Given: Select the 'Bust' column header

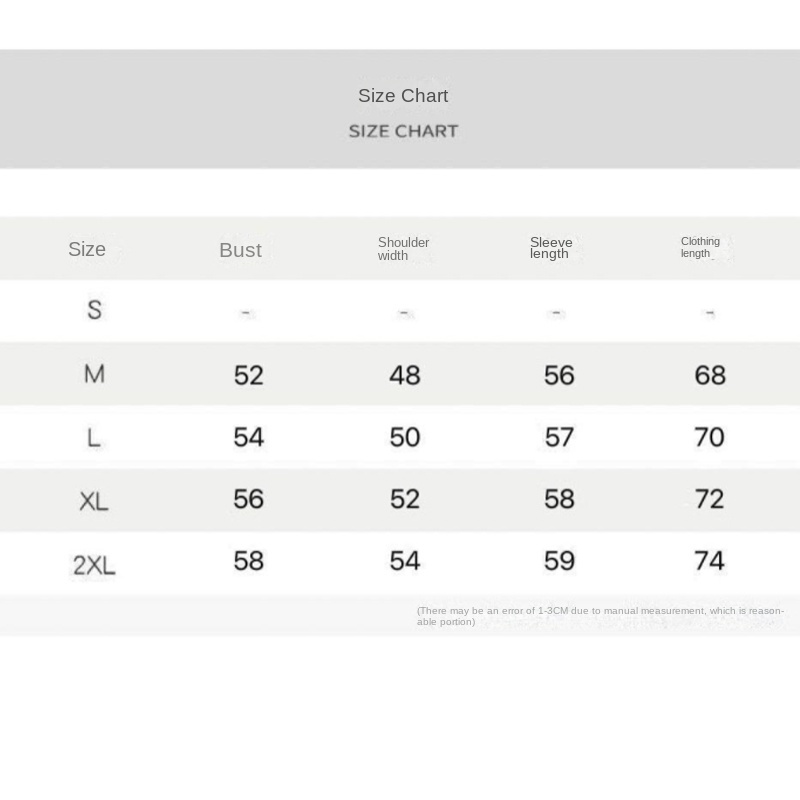Looking at the screenshot, I should coord(240,251).
